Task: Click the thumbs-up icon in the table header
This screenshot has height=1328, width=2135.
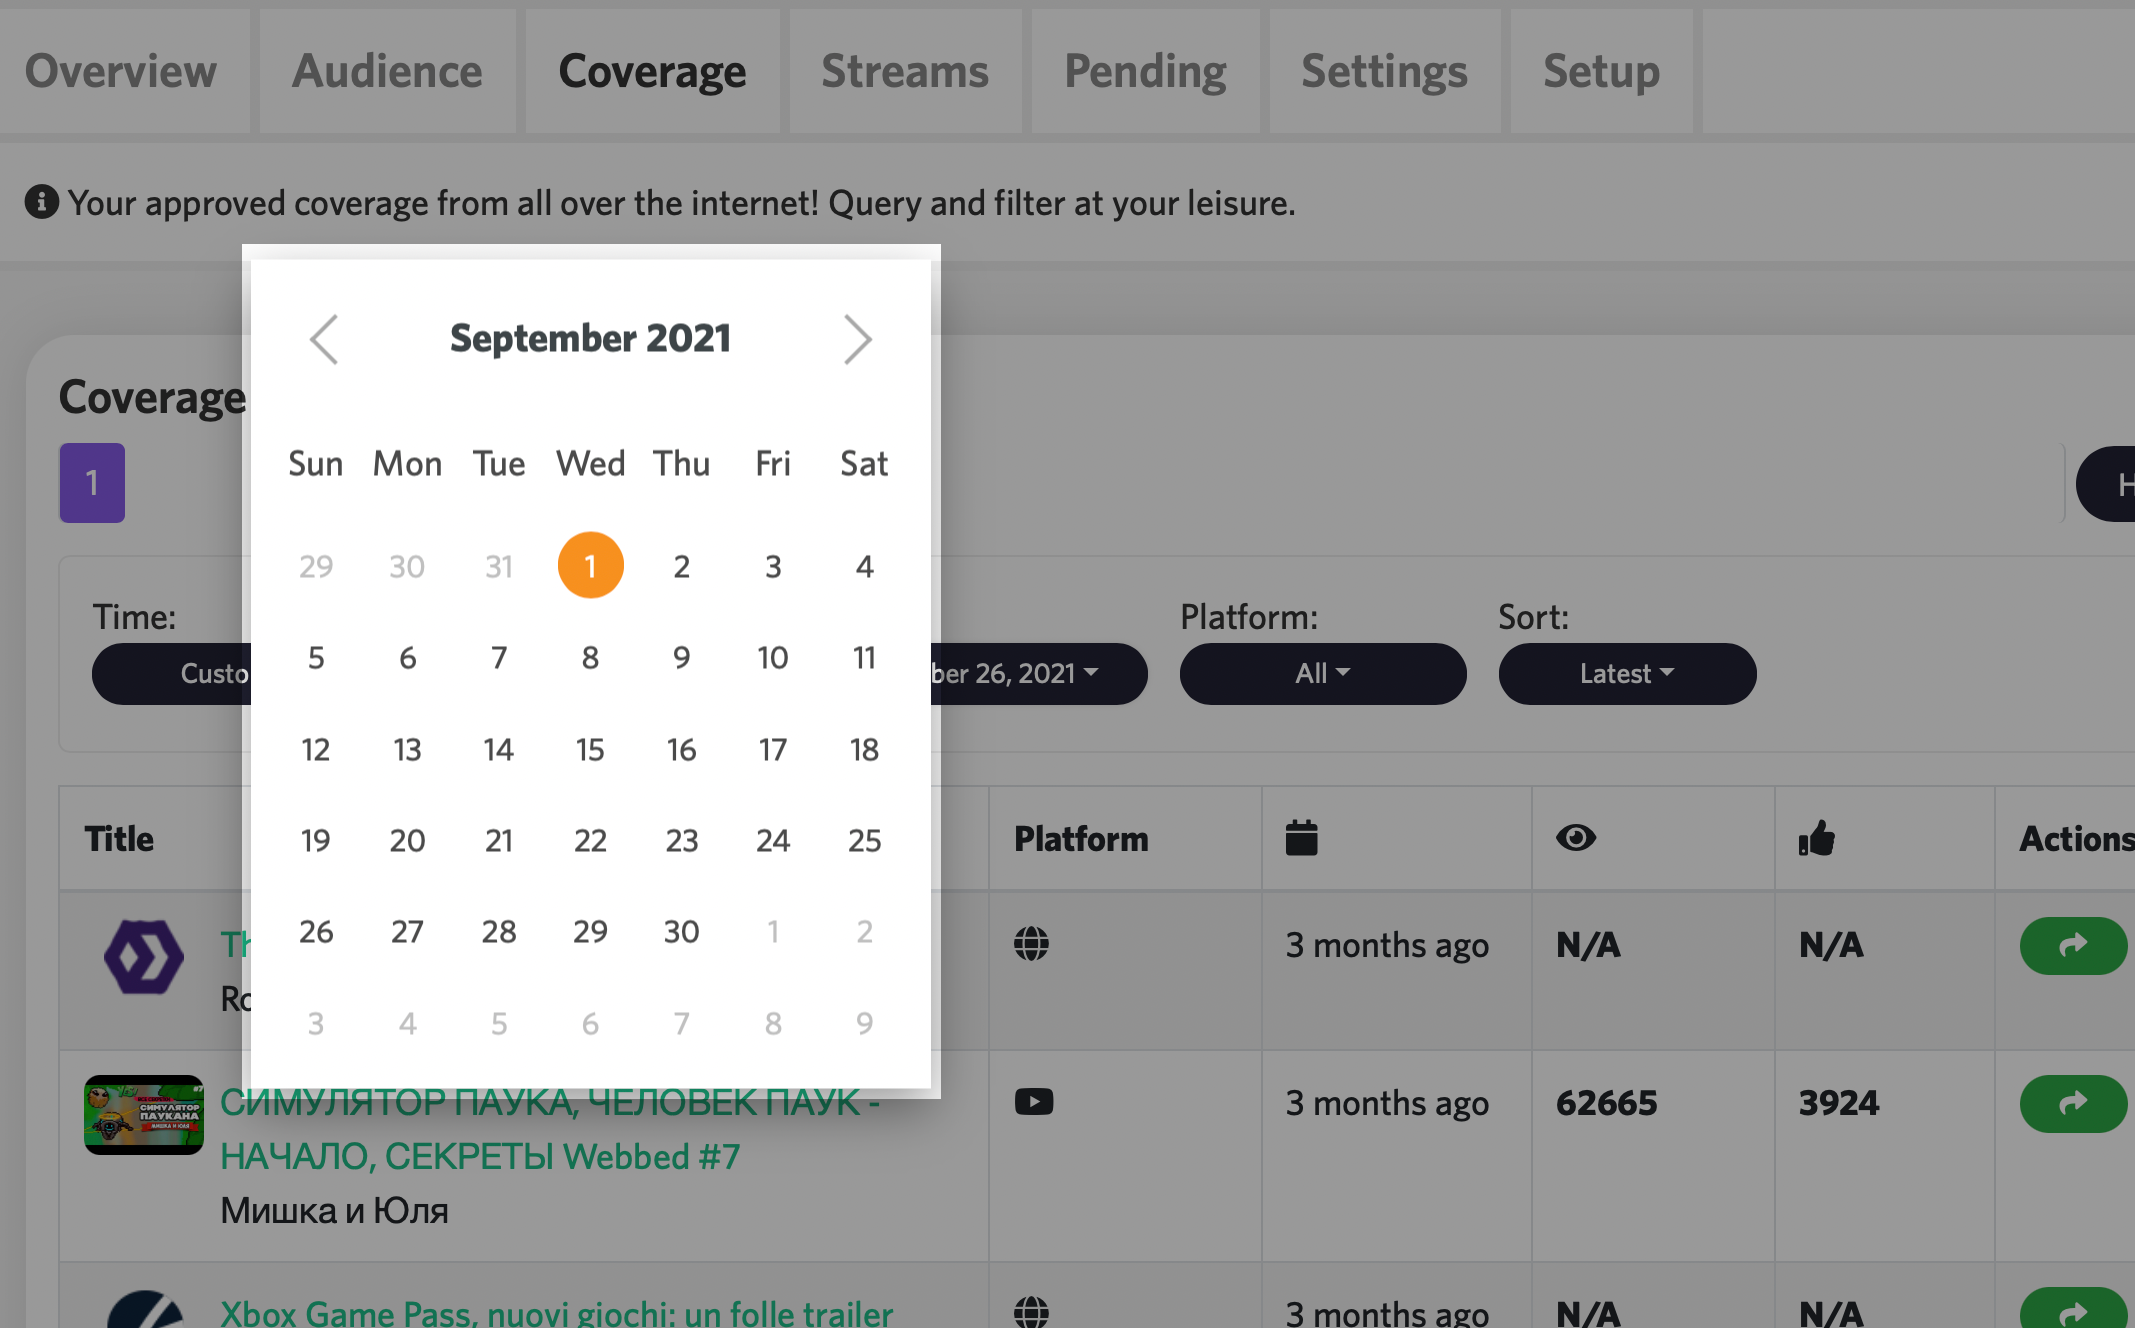Action: point(1816,838)
